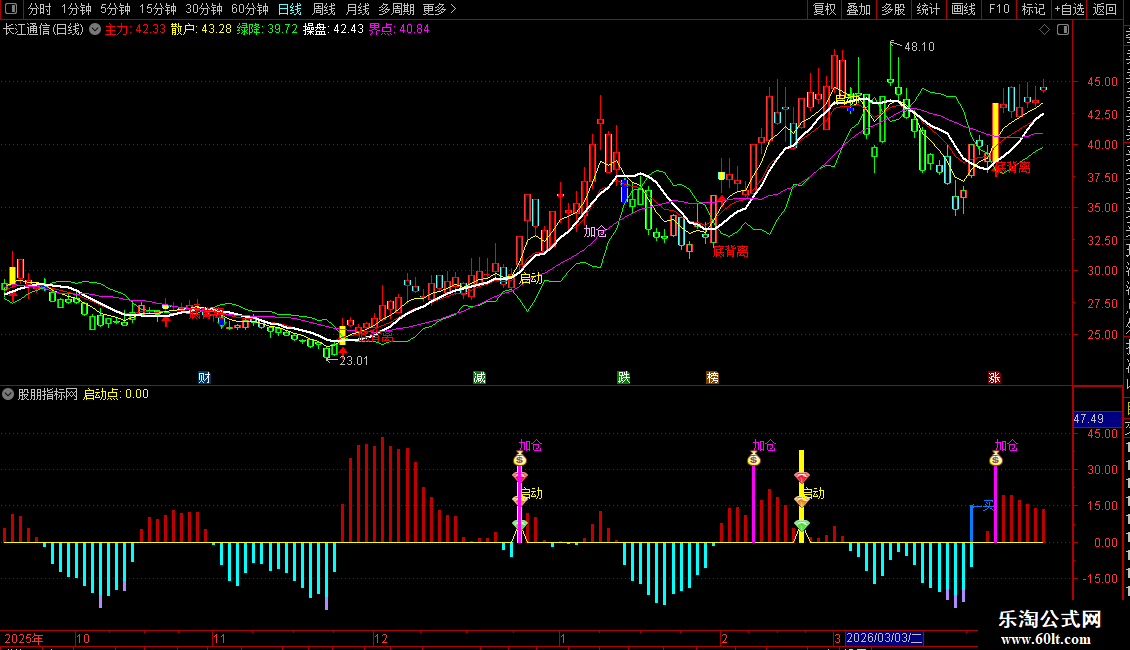The height and width of the screenshot is (650, 1130).
Task: Click the 涨 event marker icon
Action: click(995, 378)
